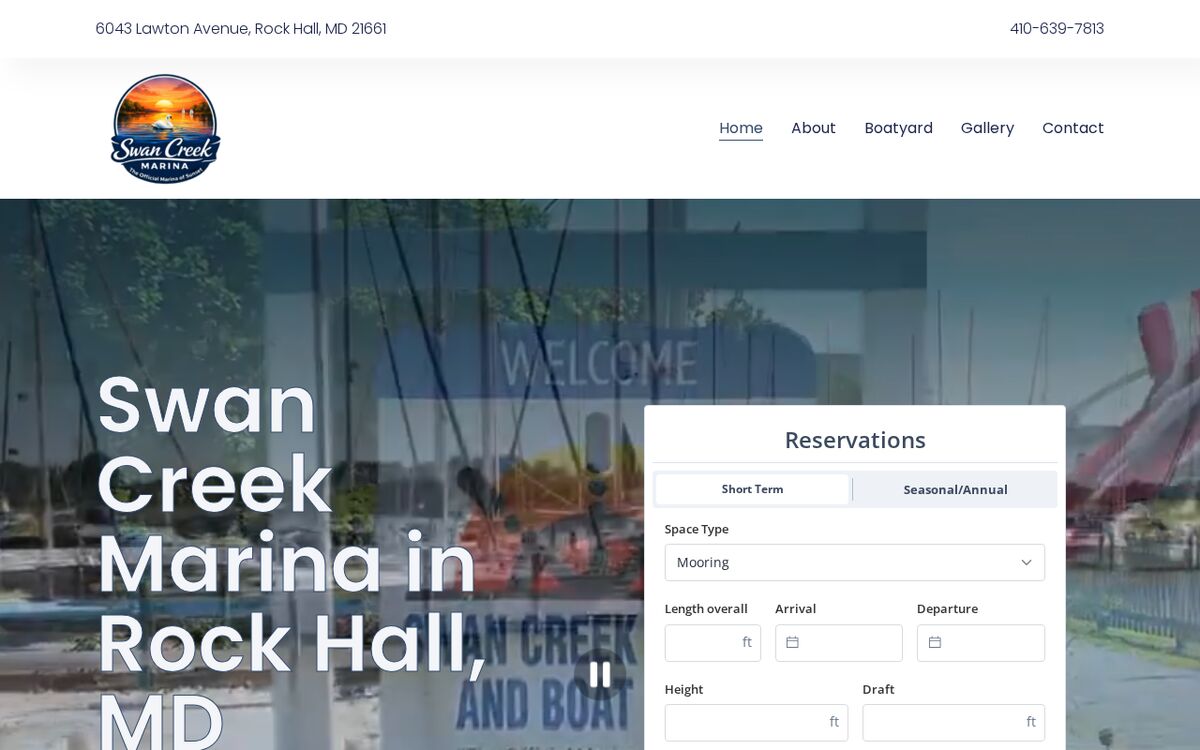
Task: Click the Arrival date field
Action: coord(839,643)
